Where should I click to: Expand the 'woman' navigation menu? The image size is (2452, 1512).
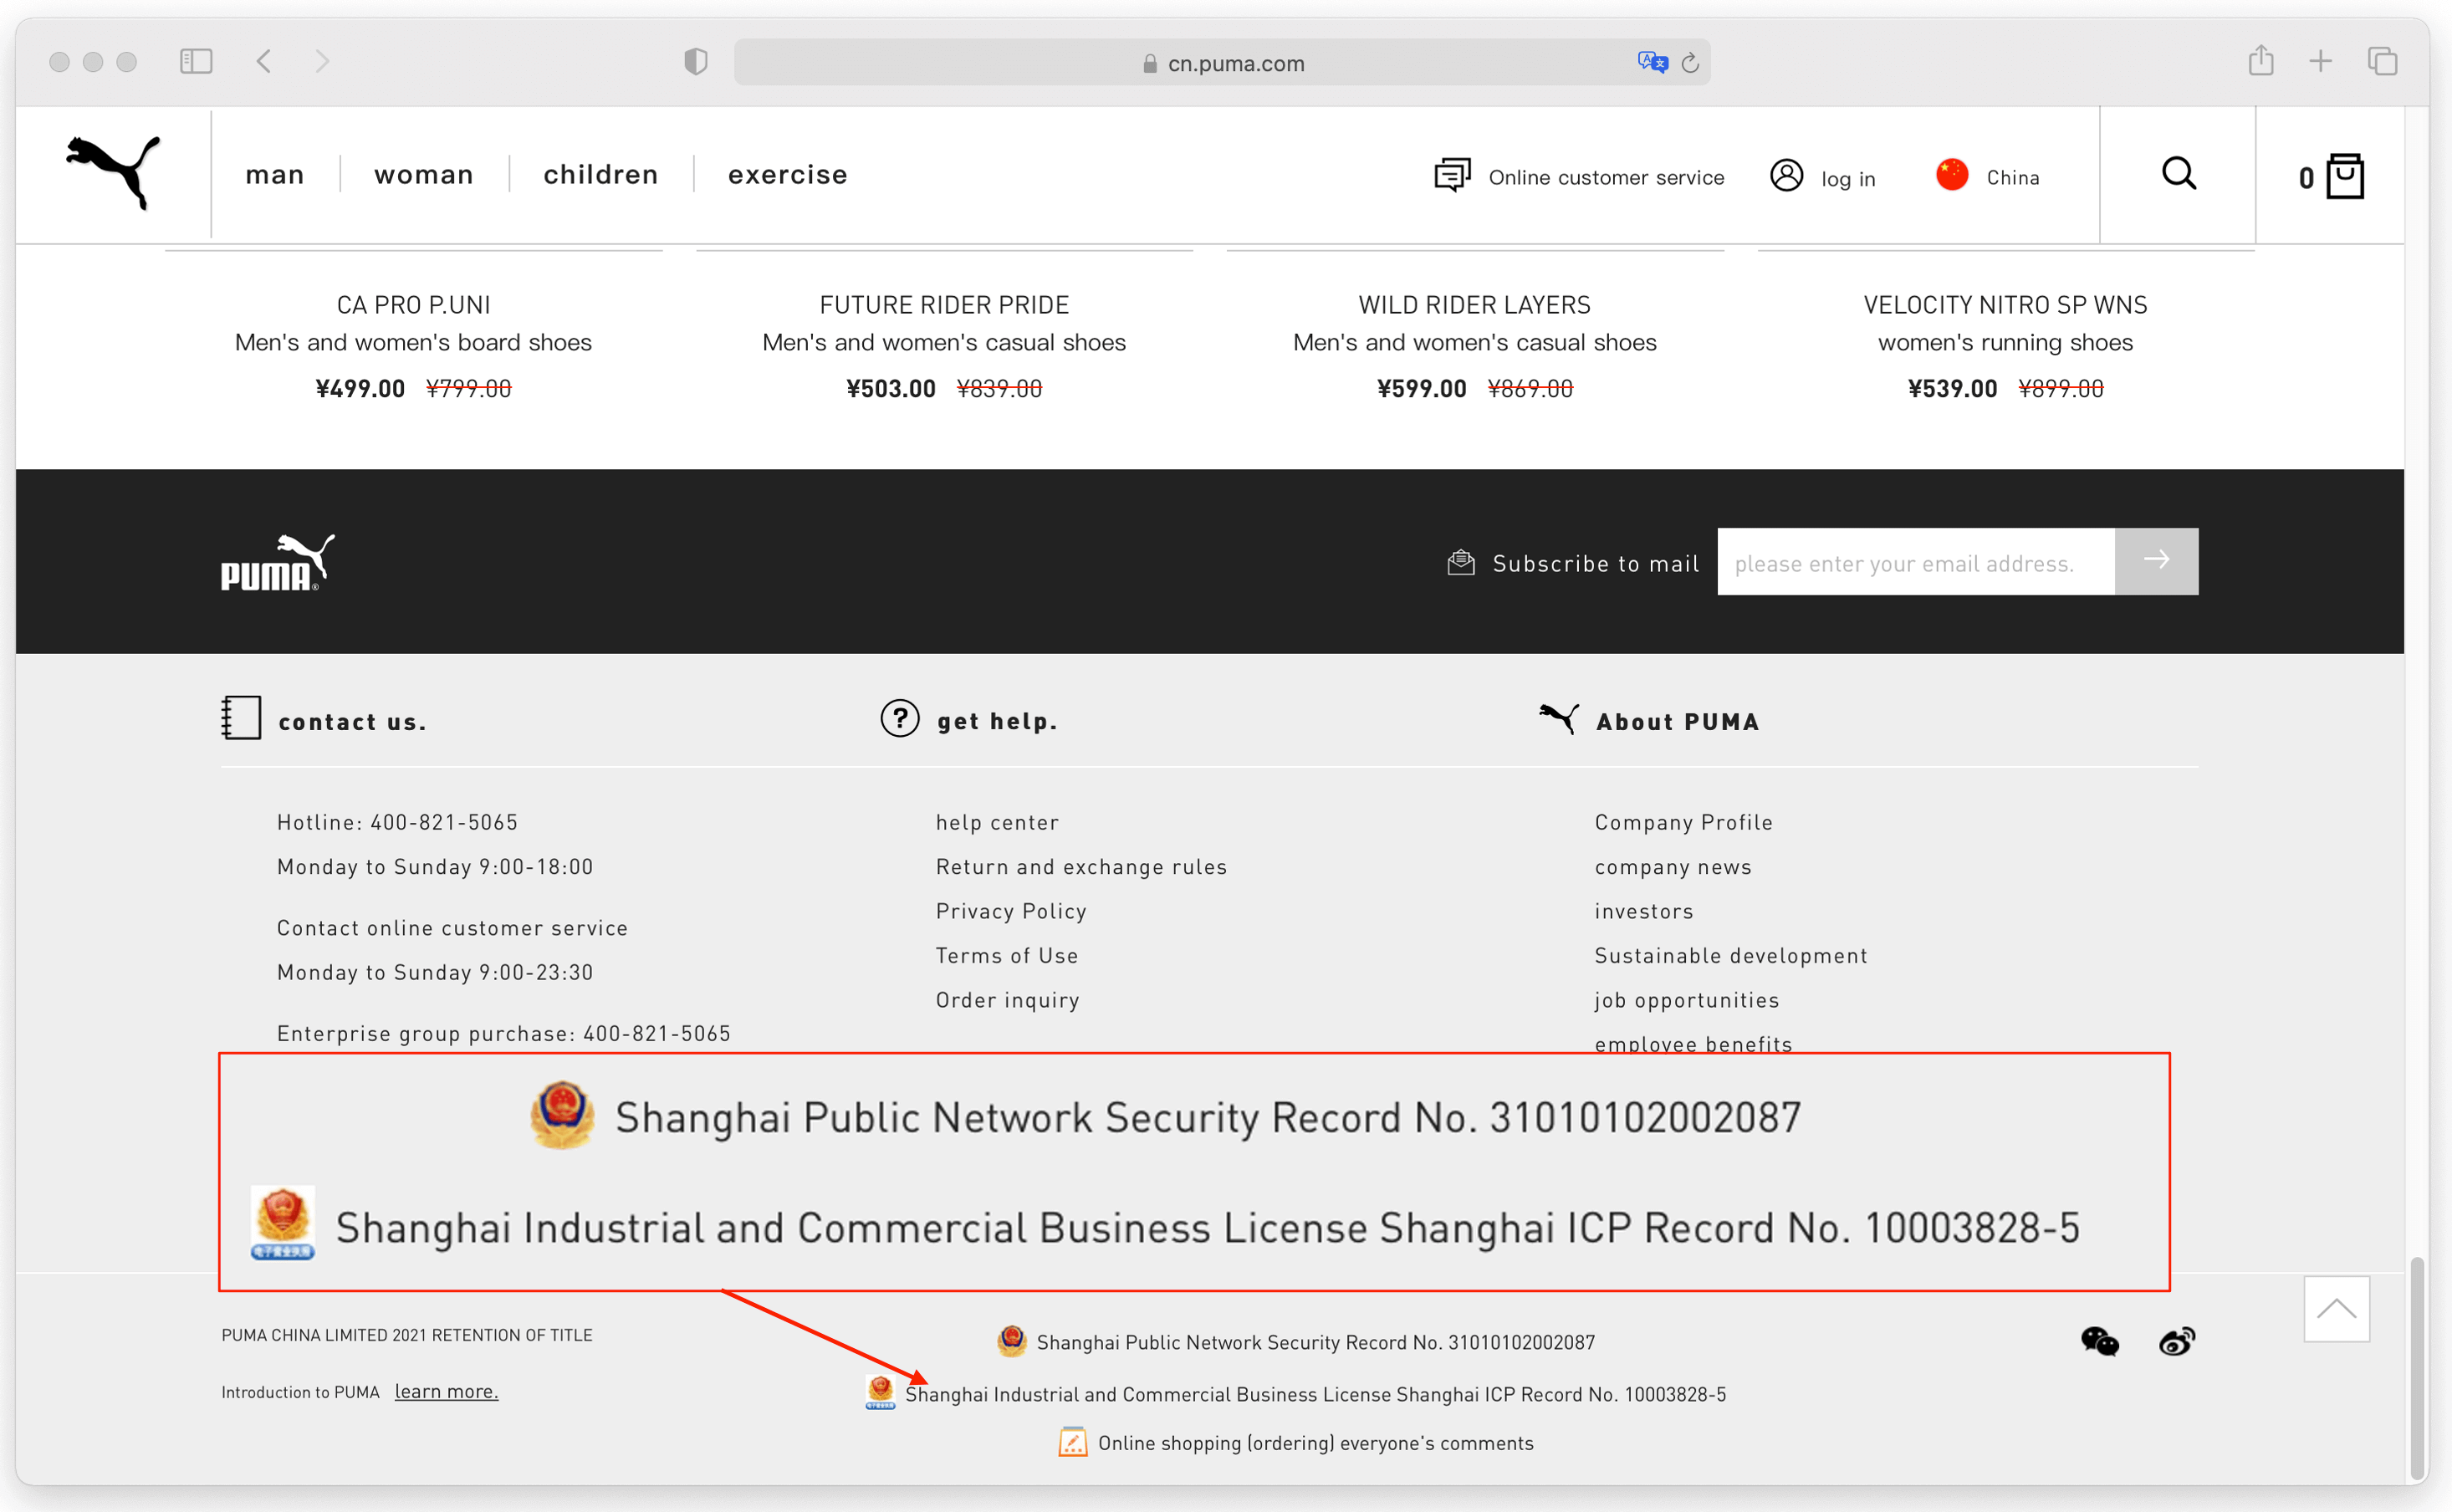pos(424,175)
